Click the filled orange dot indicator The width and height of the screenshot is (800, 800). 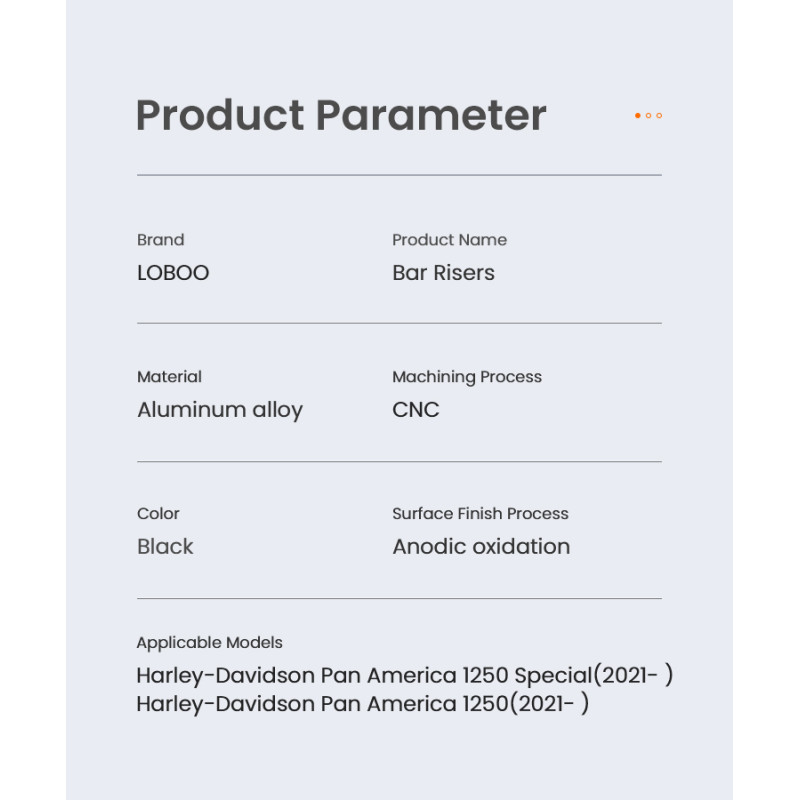(637, 116)
